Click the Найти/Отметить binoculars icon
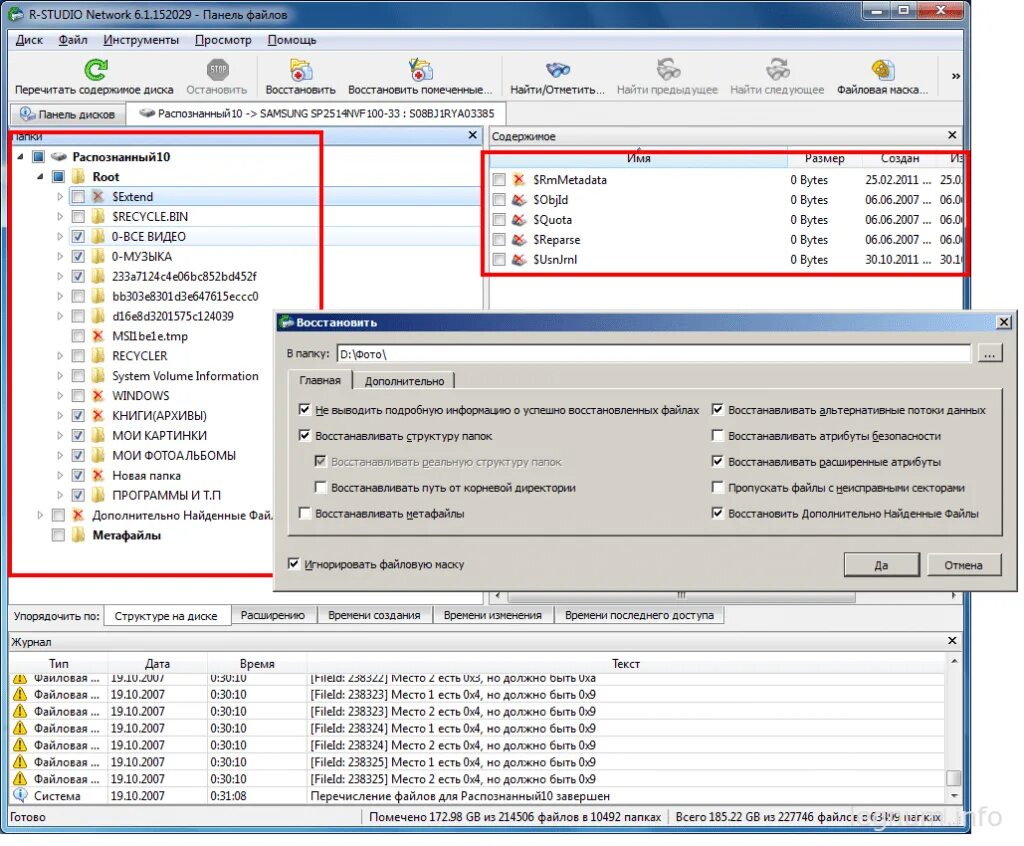Viewport: 1024px width, 846px height. [557, 69]
